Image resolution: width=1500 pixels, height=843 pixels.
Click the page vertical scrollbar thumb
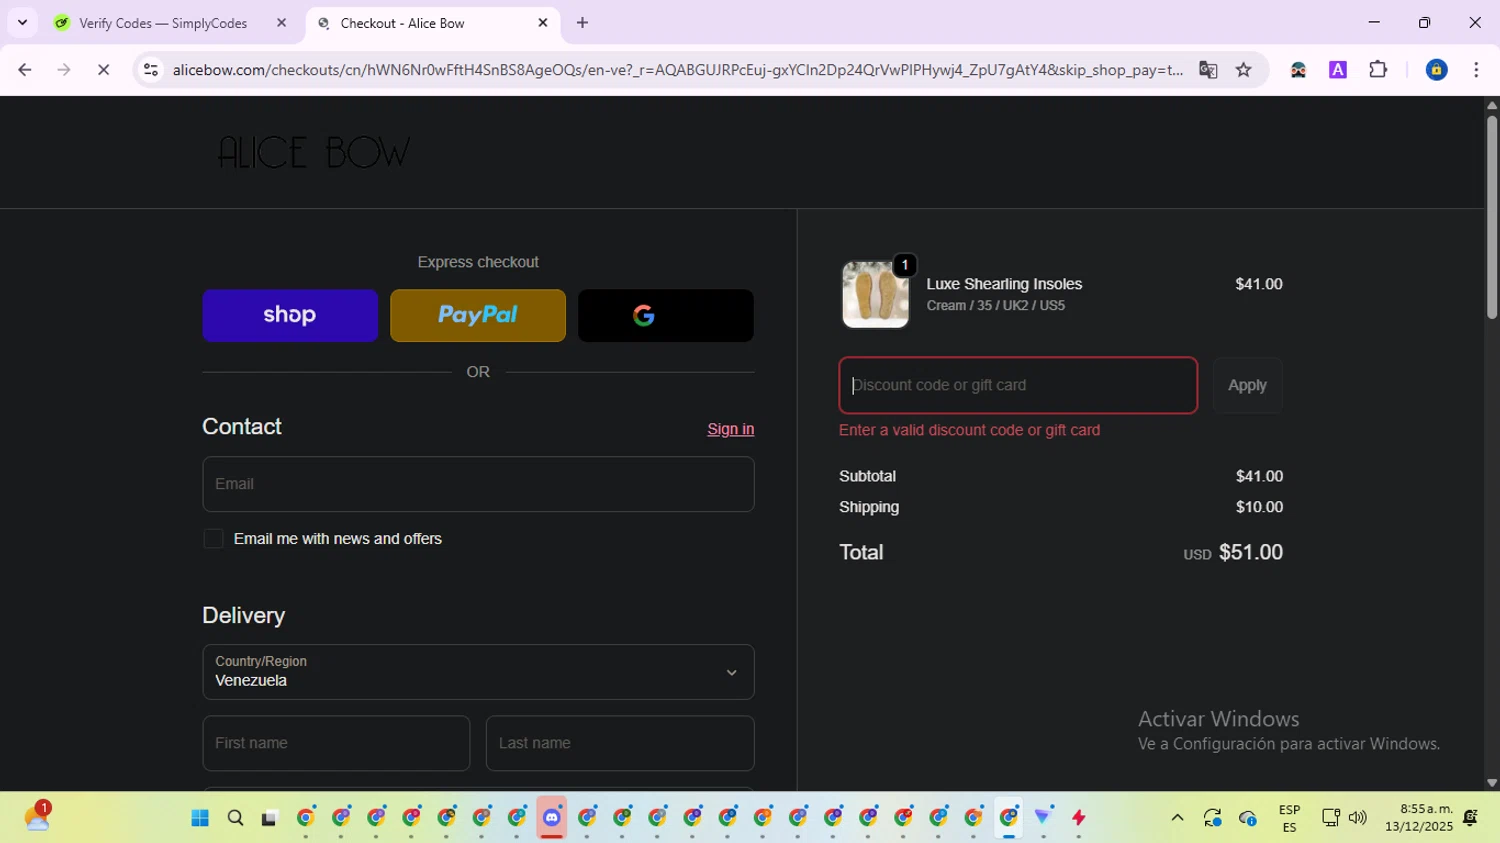click(1491, 217)
